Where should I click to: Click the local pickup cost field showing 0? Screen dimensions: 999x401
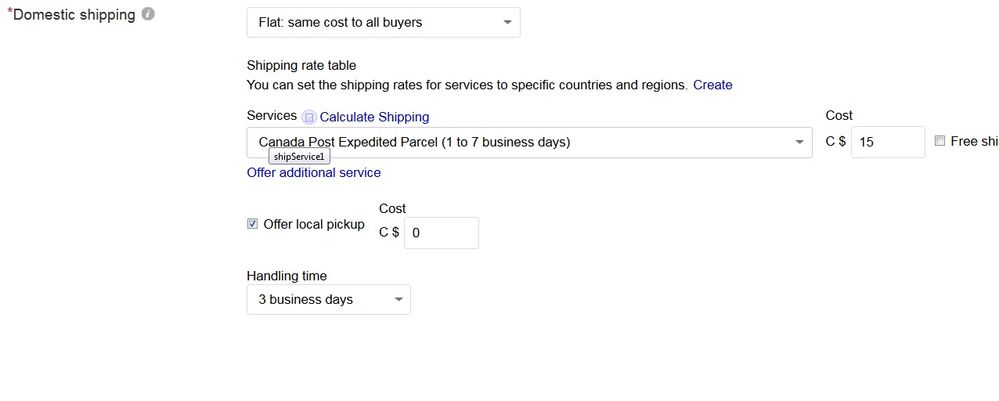click(440, 233)
